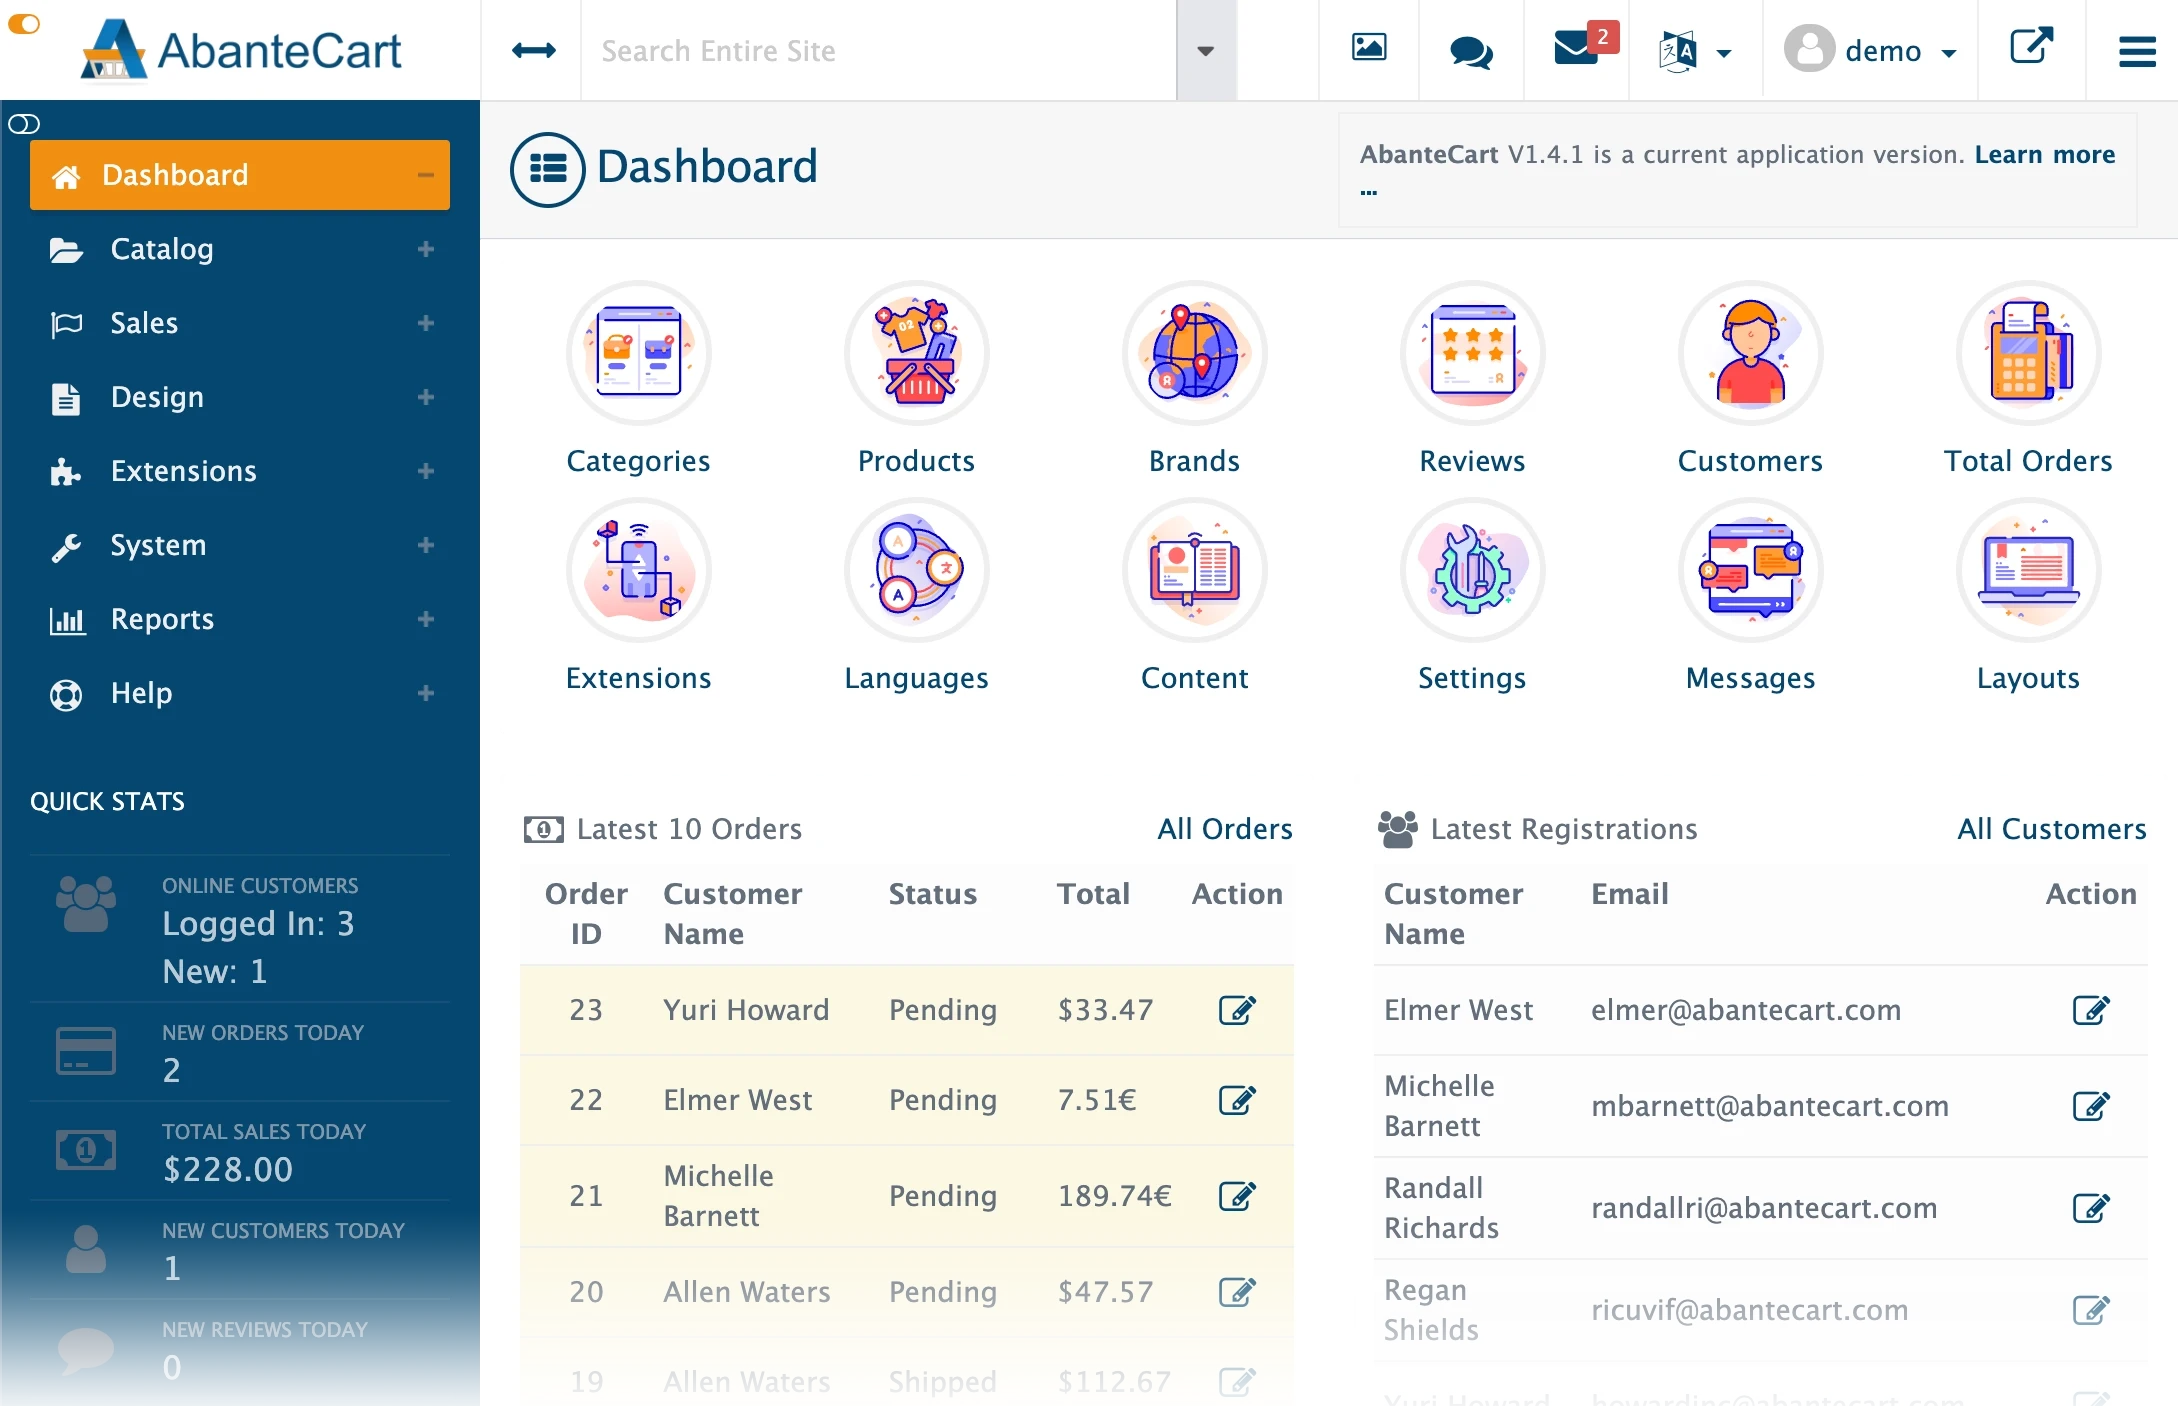Image resolution: width=2178 pixels, height=1406 pixels.
Task: Expand the Extensions sidebar menu
Action: pyautogui.click(x=426, y=471)
